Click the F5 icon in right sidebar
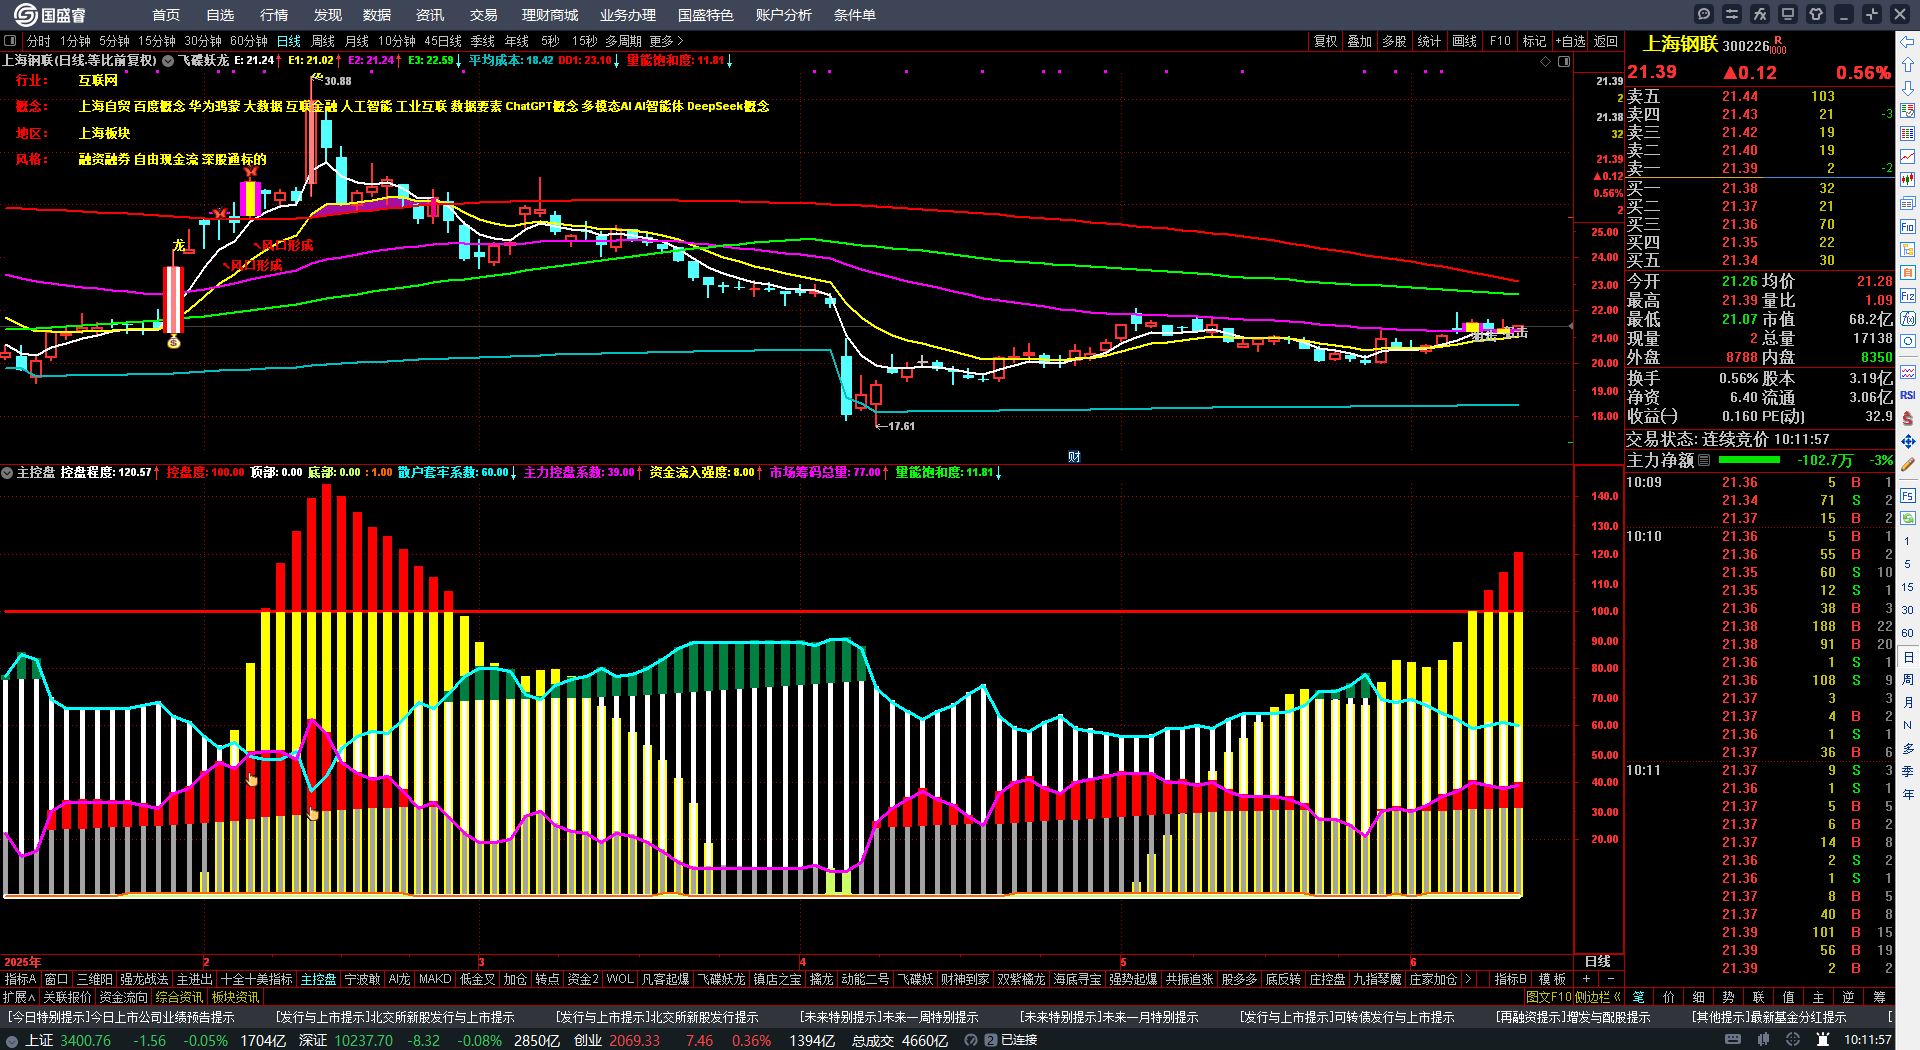Viewport: 1920px width, 1050px height. (1908, 495)
